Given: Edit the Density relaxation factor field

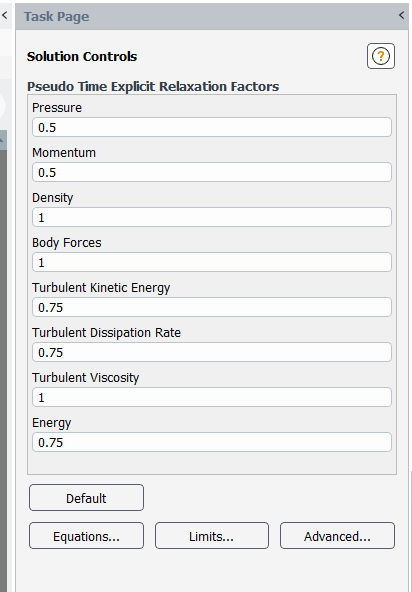Looking at the screenshot, I should [212, 217].
